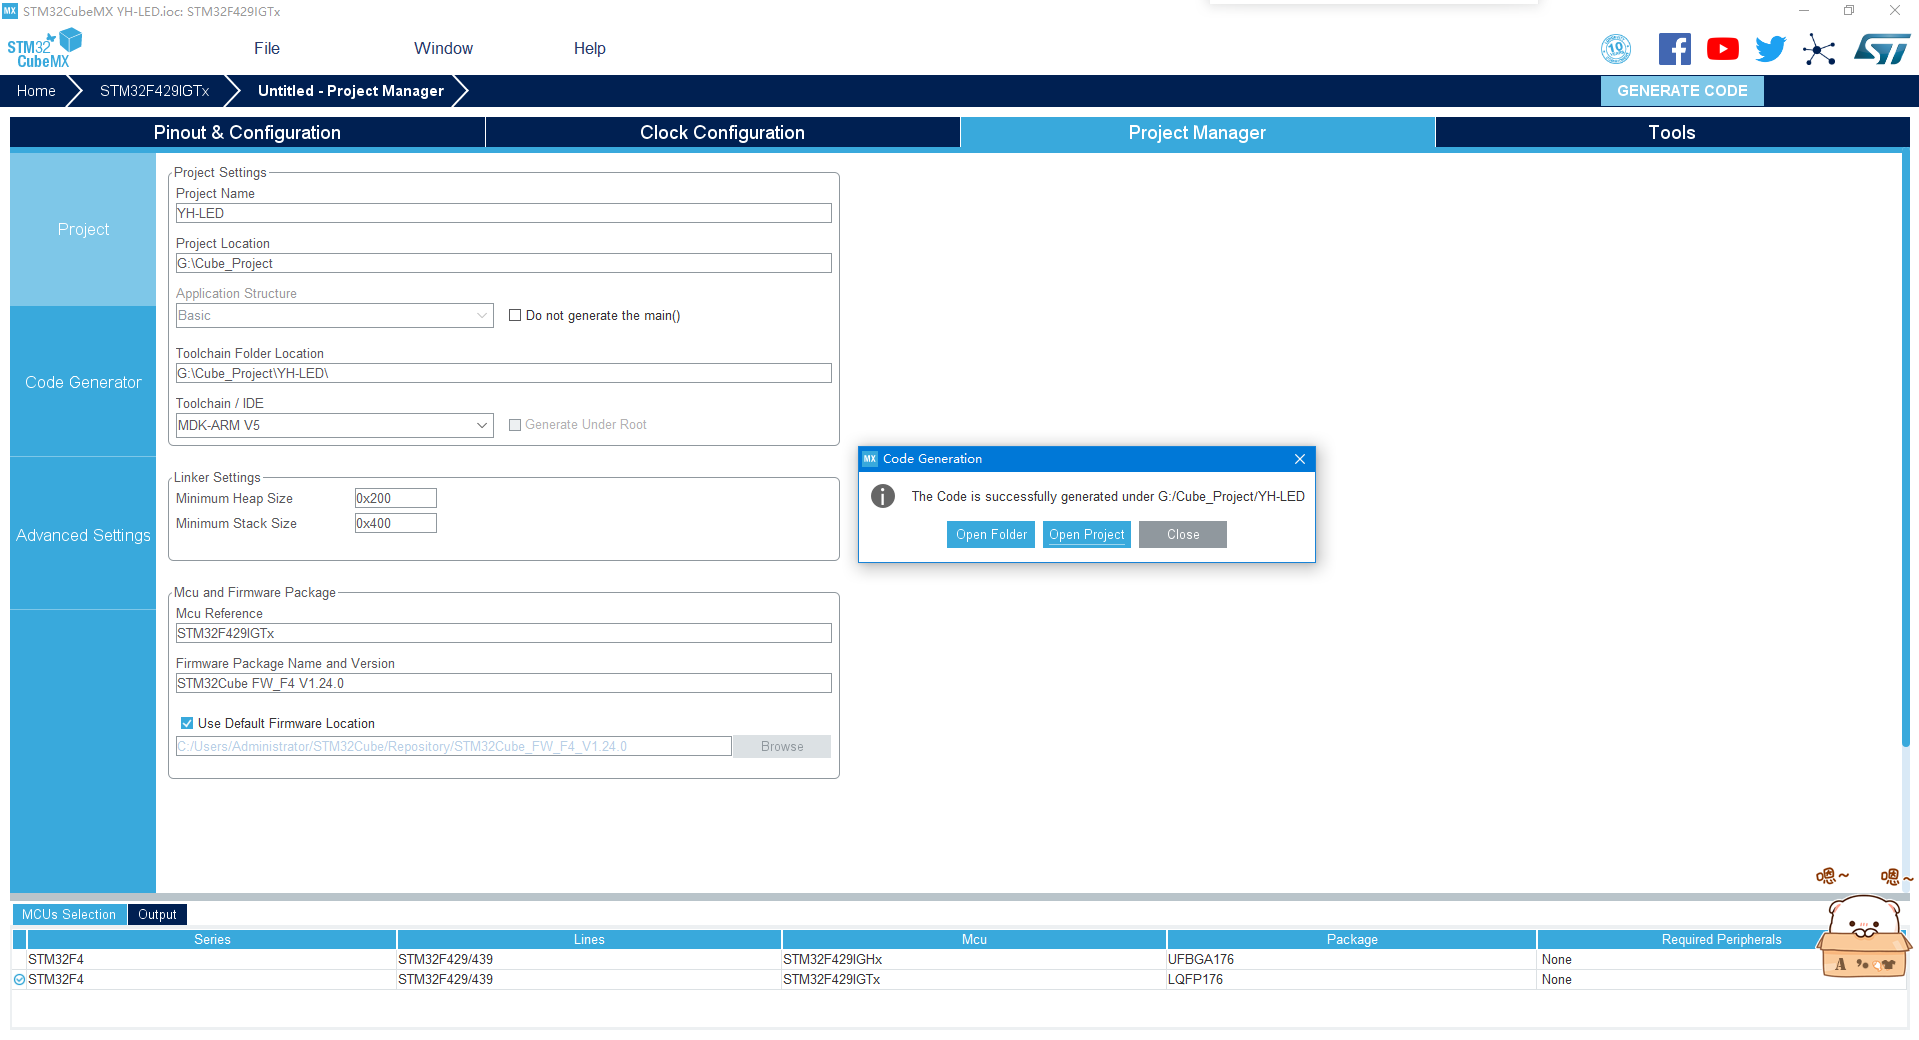Uncheck Use Default Firmware Location
This screenshot has width=1919, height=1040.
(187, 723)
